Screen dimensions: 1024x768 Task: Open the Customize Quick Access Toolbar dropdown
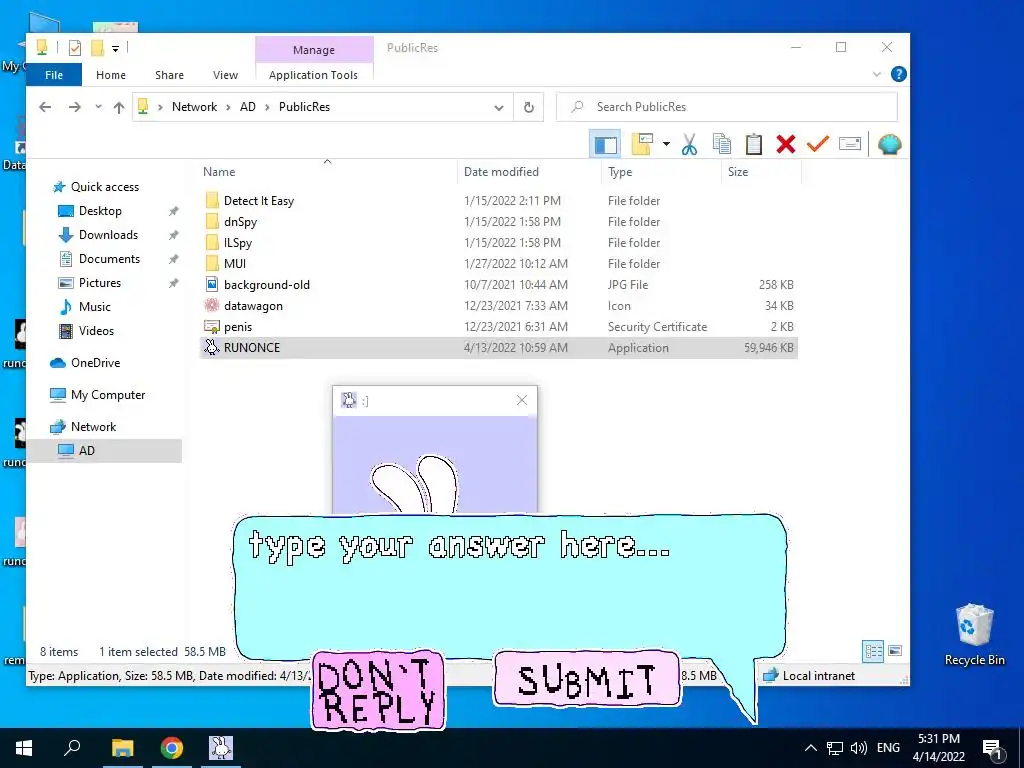point(115,48)
